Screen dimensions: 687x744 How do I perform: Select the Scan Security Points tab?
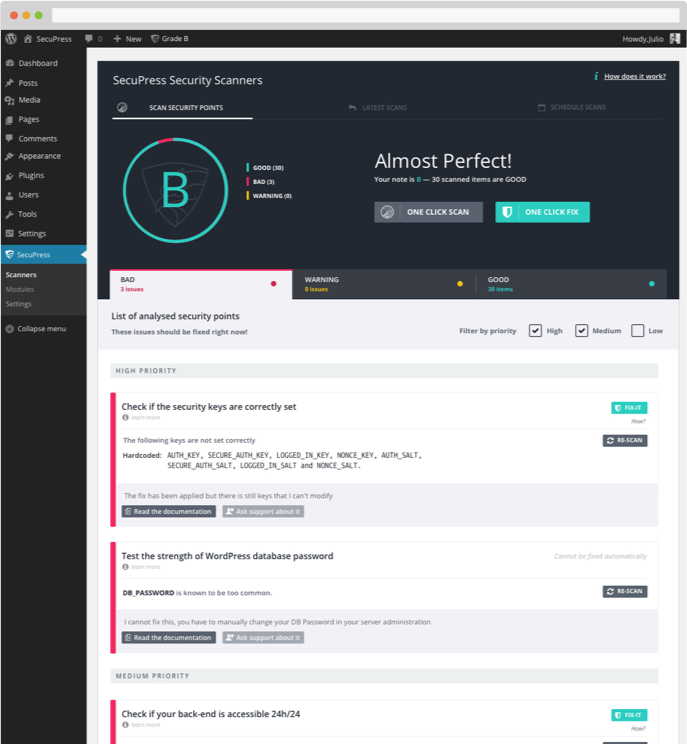(183, 108)
